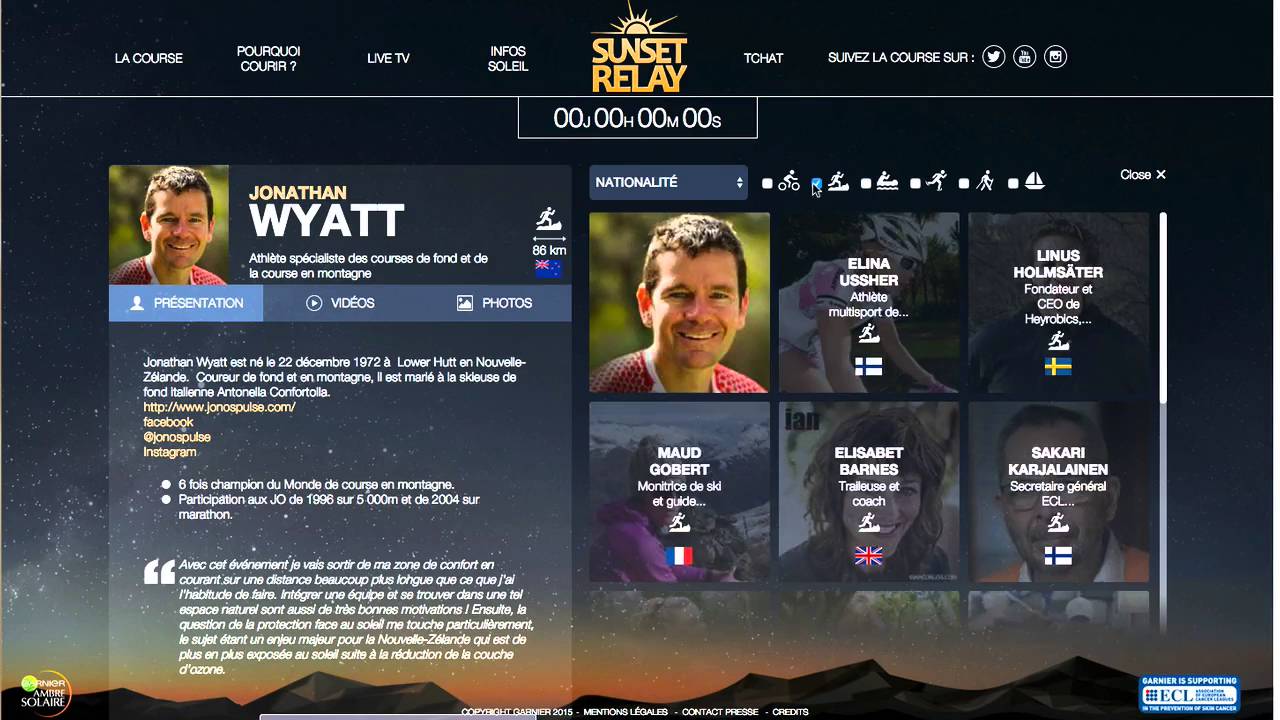Click the cycling filter icon
This screenshot has width=1280, height=720.
(789, 181)
